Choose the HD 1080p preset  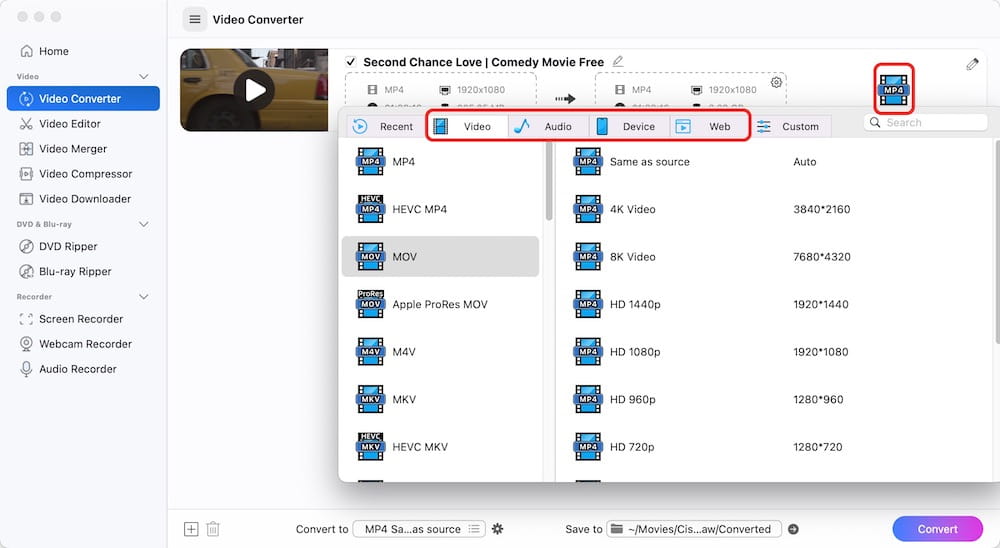pyautogui.click(x=775, y=352)
